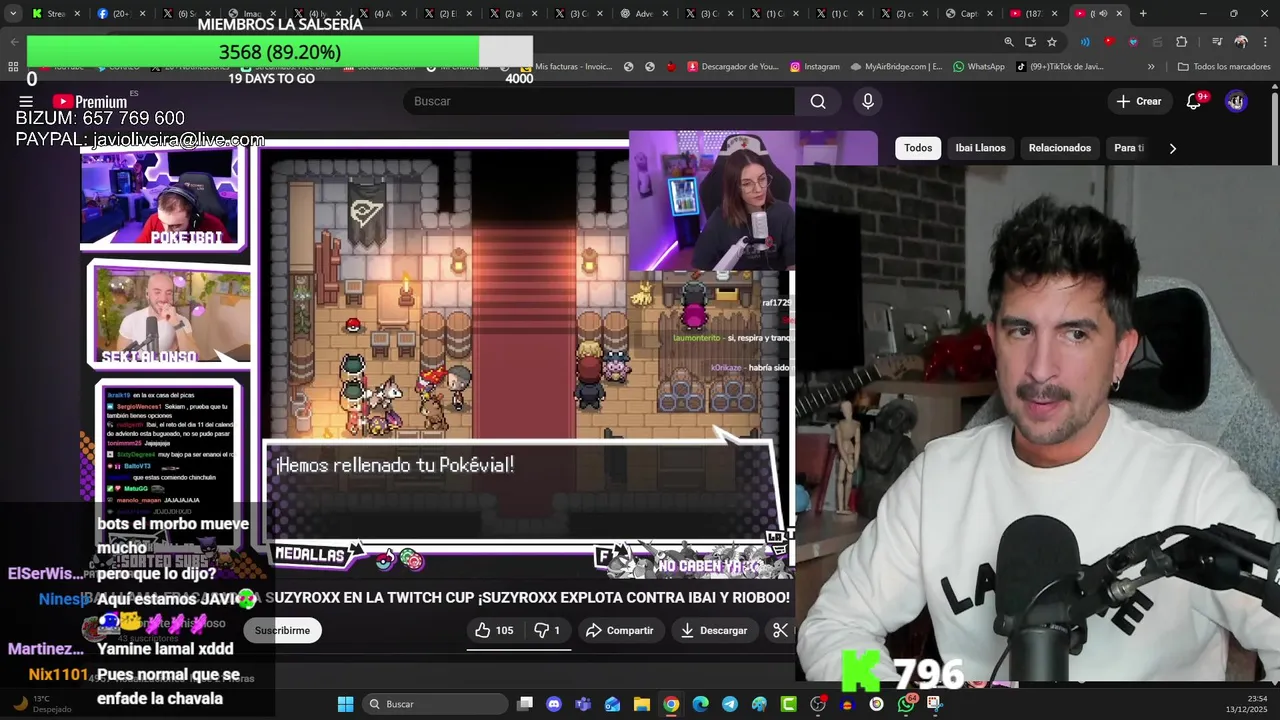This screenshot has width=1280, height=720.
Task: Open Chrome three-dot menu
Action: 1263,42
